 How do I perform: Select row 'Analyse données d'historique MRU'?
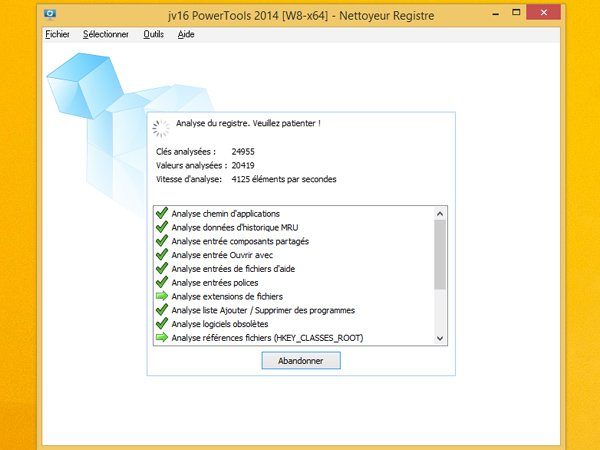click(x=294, y=227)
